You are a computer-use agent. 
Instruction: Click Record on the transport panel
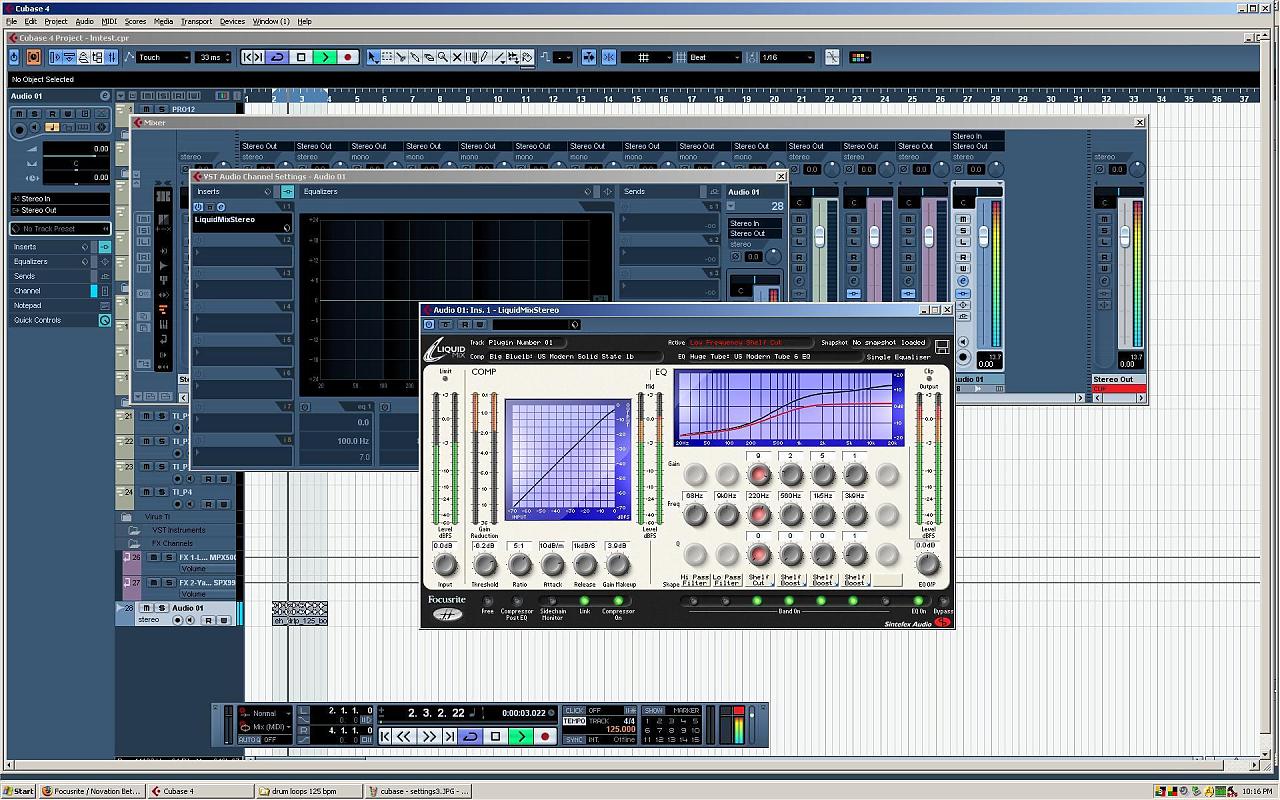545,736
